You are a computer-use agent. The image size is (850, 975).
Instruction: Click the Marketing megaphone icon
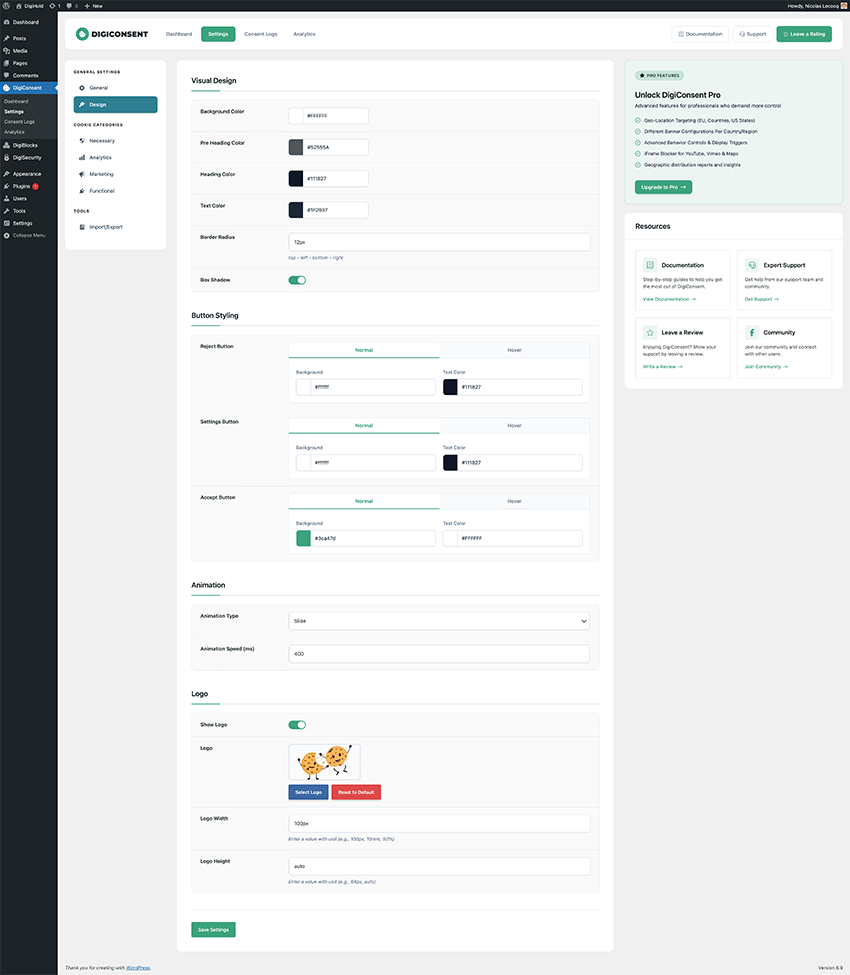tap(81, 174)
